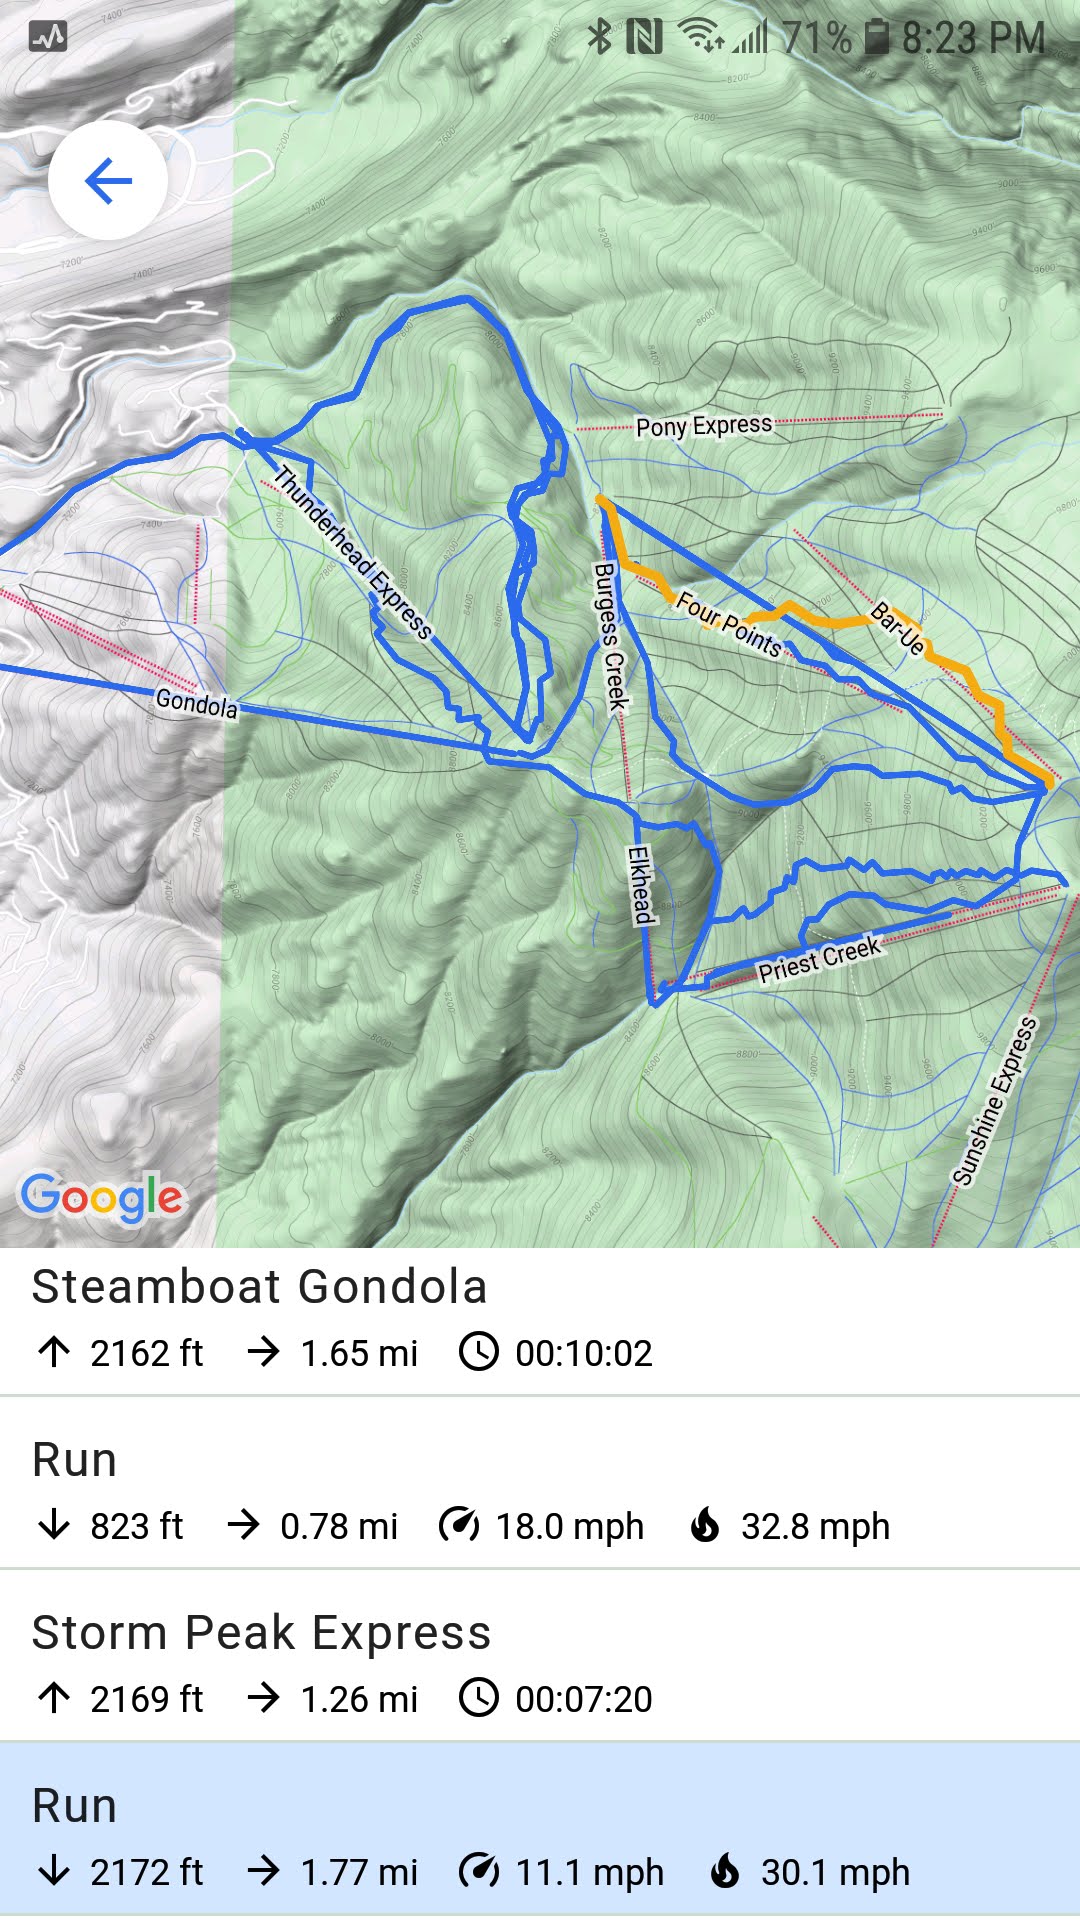Tap the Wi-Fi signal icon

click(x=699, y=37)
